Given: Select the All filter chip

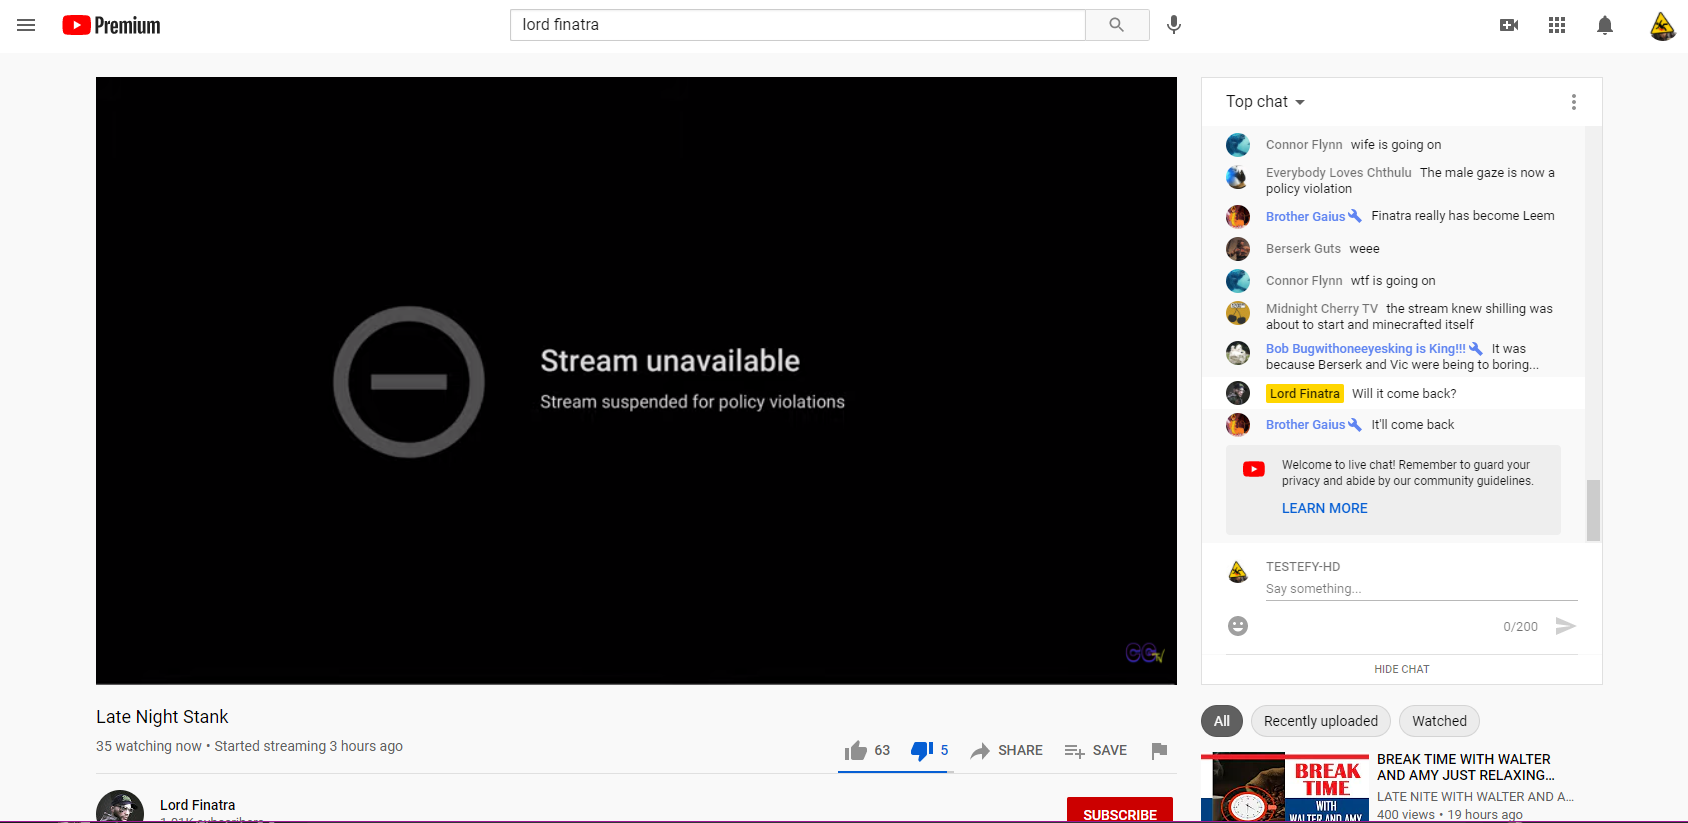Looking at the screenshot, I should 1222,721.
